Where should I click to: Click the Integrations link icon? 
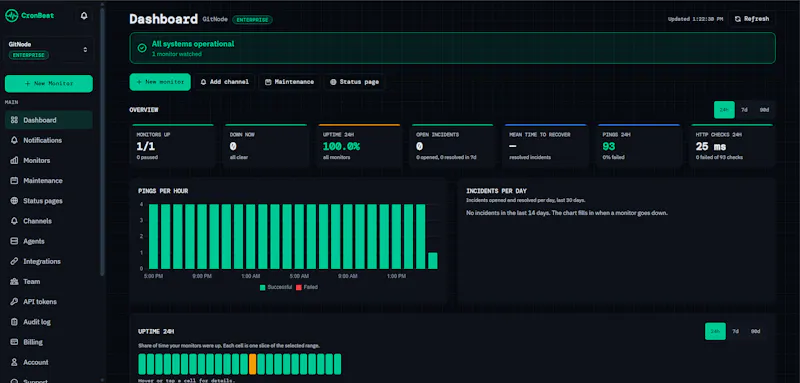(x=14, y=261)
